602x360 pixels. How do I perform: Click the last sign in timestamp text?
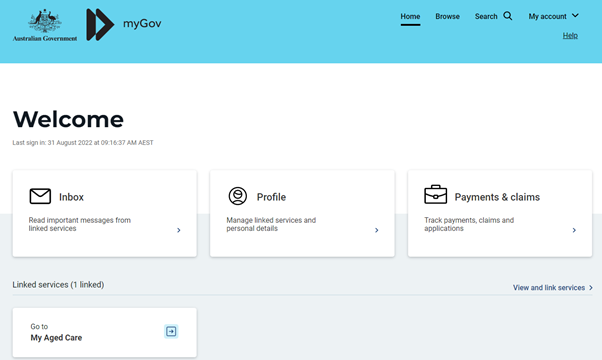tap(83, 143)
